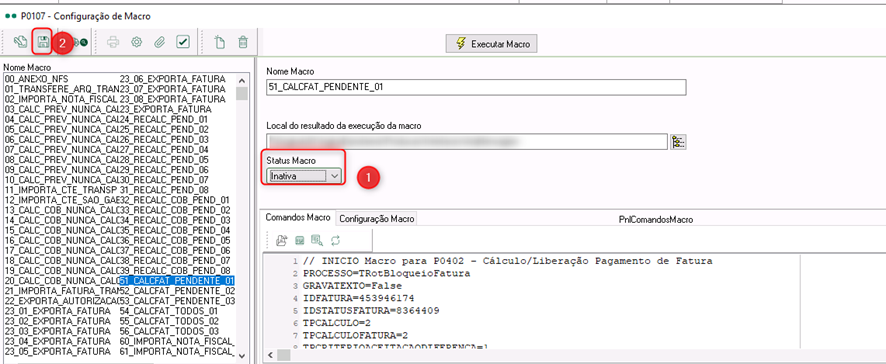Create new macro with the new document icon

(x=220, y=42)
